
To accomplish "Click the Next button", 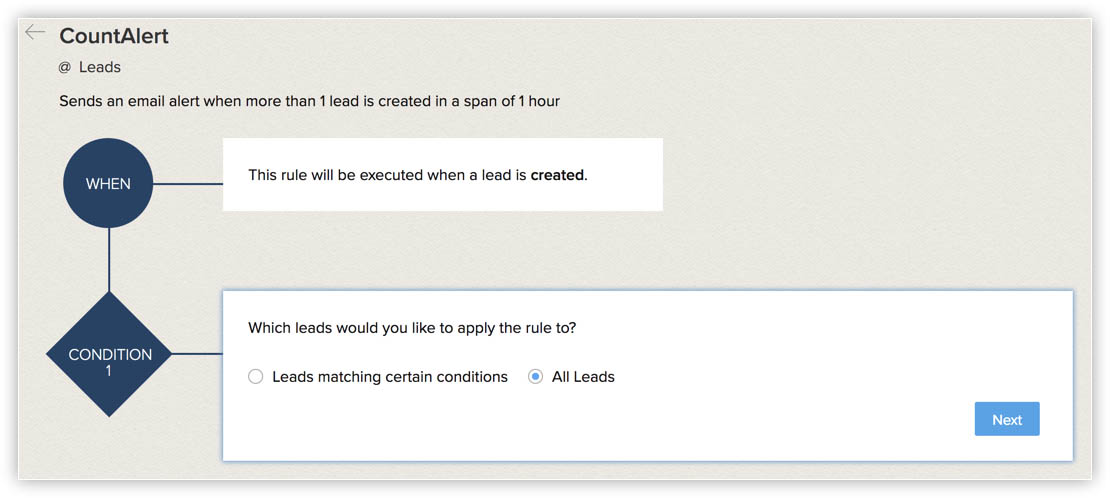I will click(1007, 419).
